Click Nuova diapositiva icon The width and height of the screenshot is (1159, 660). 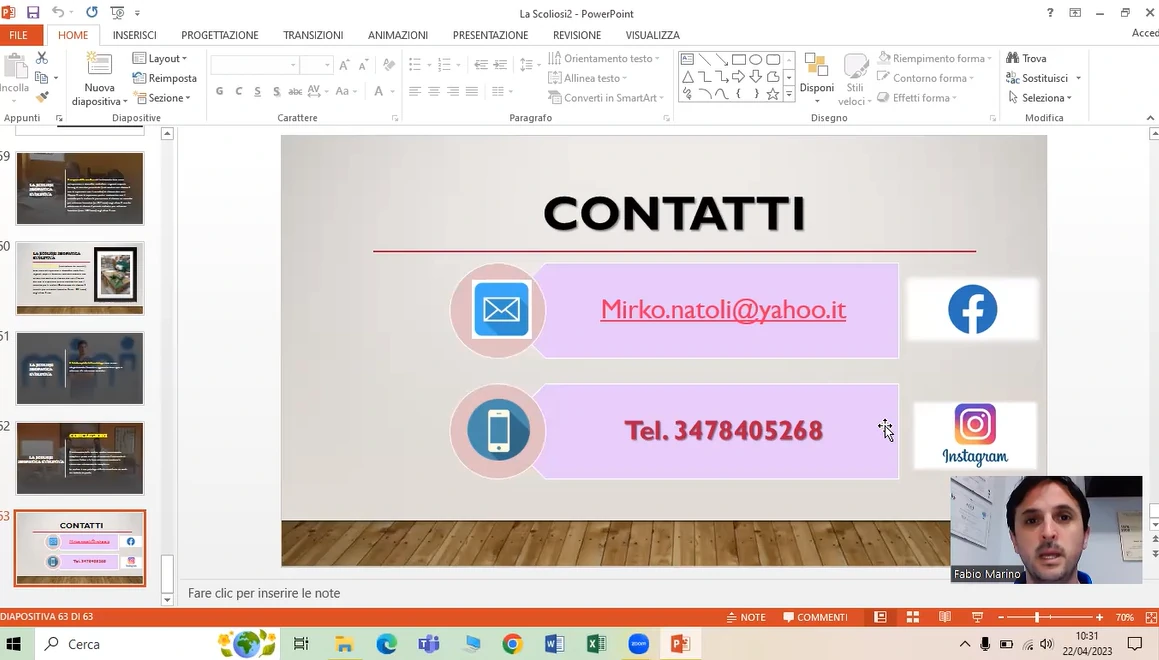98,65
